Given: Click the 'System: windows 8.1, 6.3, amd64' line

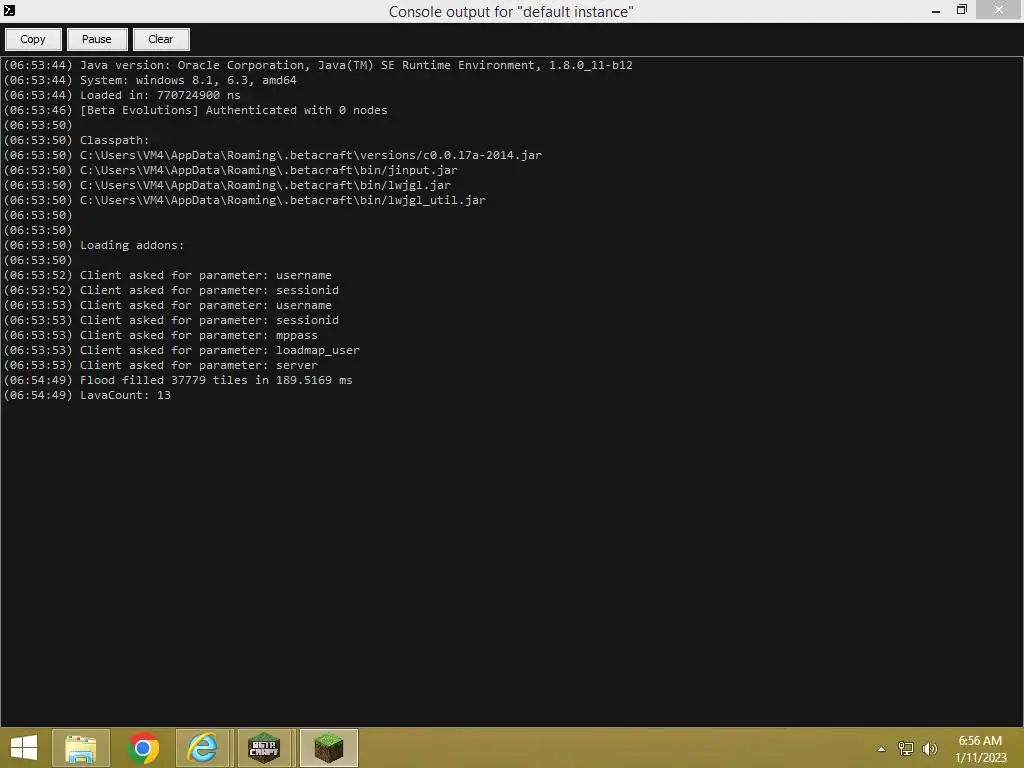Looking at the screenshot, I should [150, 80].
